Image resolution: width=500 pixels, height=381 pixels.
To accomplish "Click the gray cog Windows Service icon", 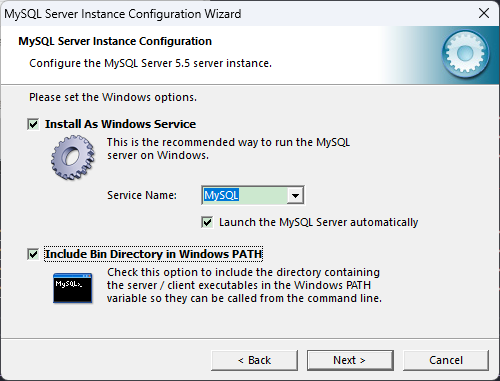I will [x=73, y=157].
